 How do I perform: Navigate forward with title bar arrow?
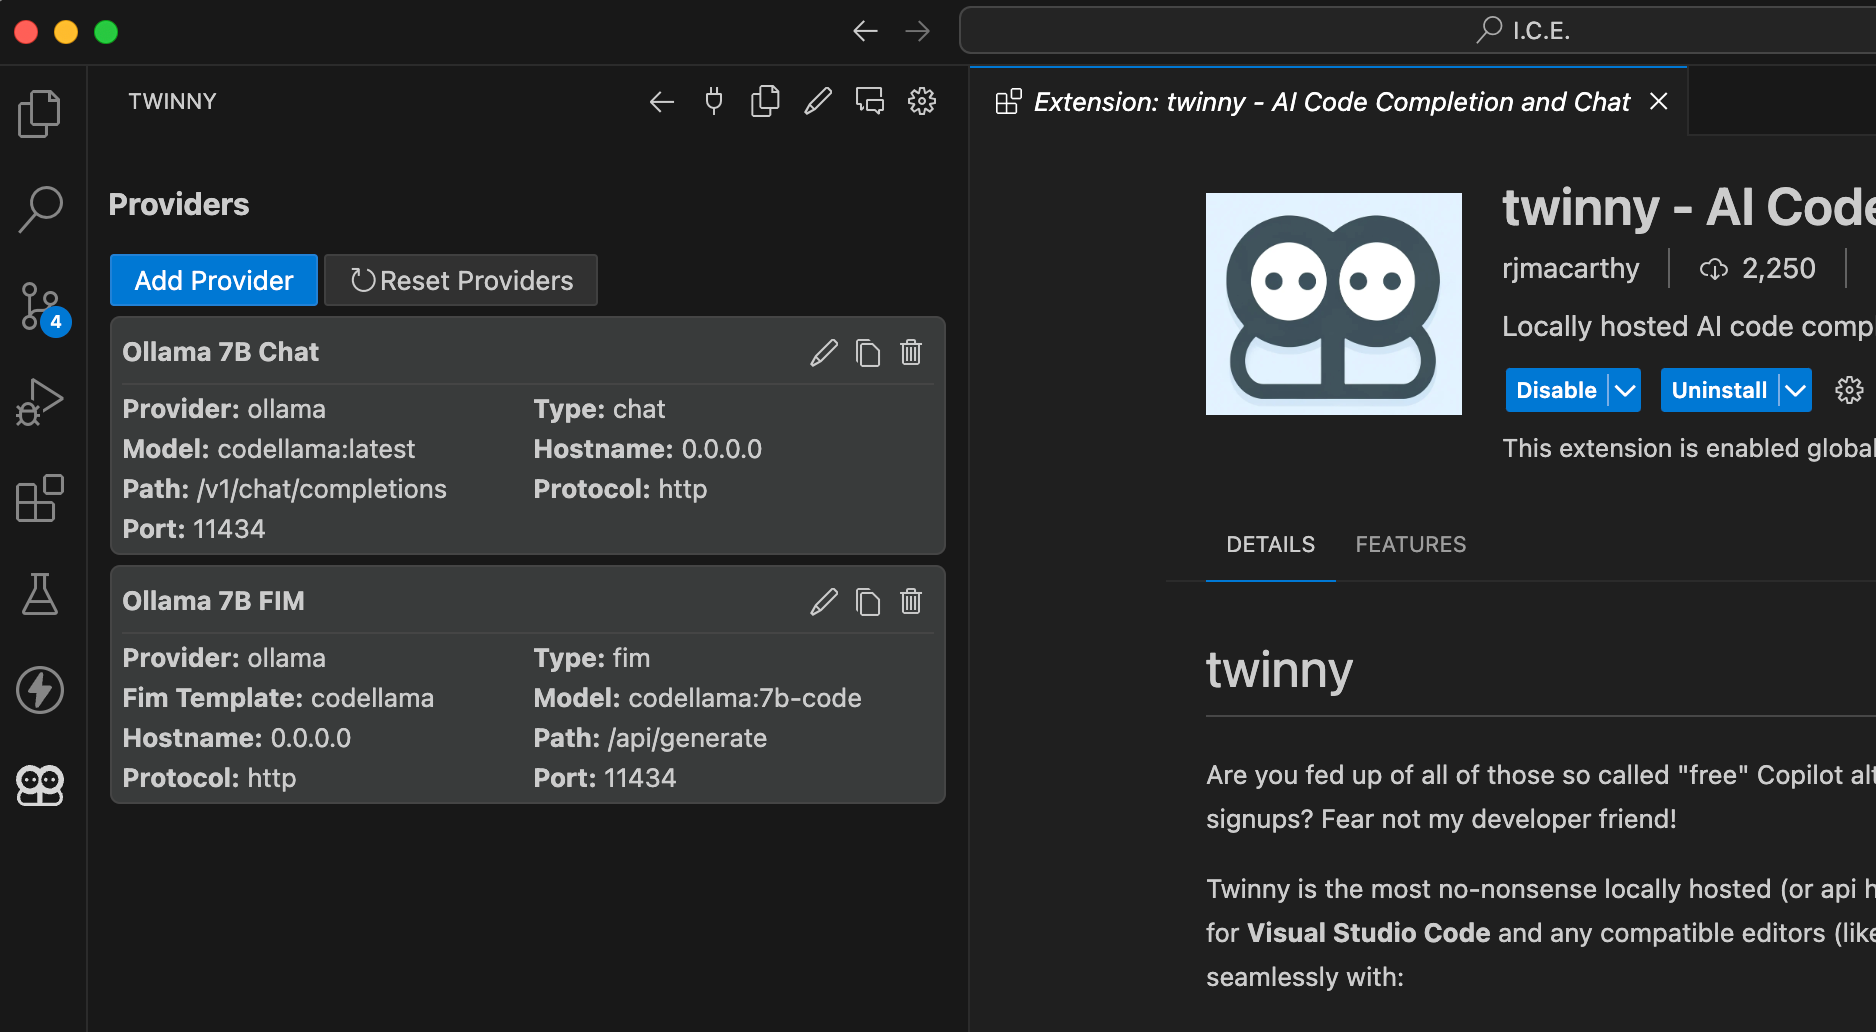click(x=918, y=31)
